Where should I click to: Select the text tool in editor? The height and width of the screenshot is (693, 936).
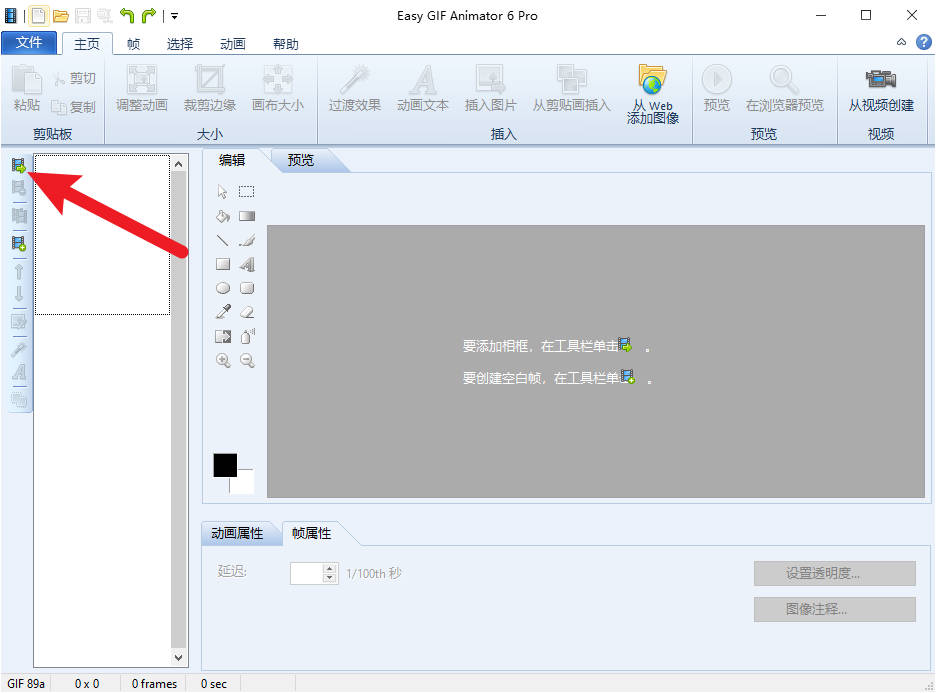pyautogui.click(x=247, y=264)
